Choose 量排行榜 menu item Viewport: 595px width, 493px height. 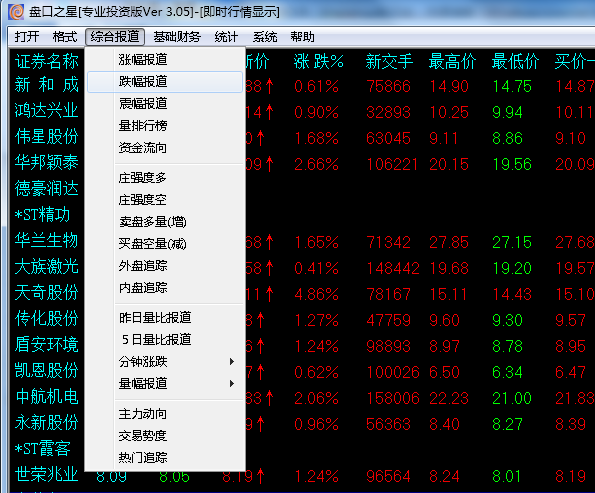coord(165,125)
